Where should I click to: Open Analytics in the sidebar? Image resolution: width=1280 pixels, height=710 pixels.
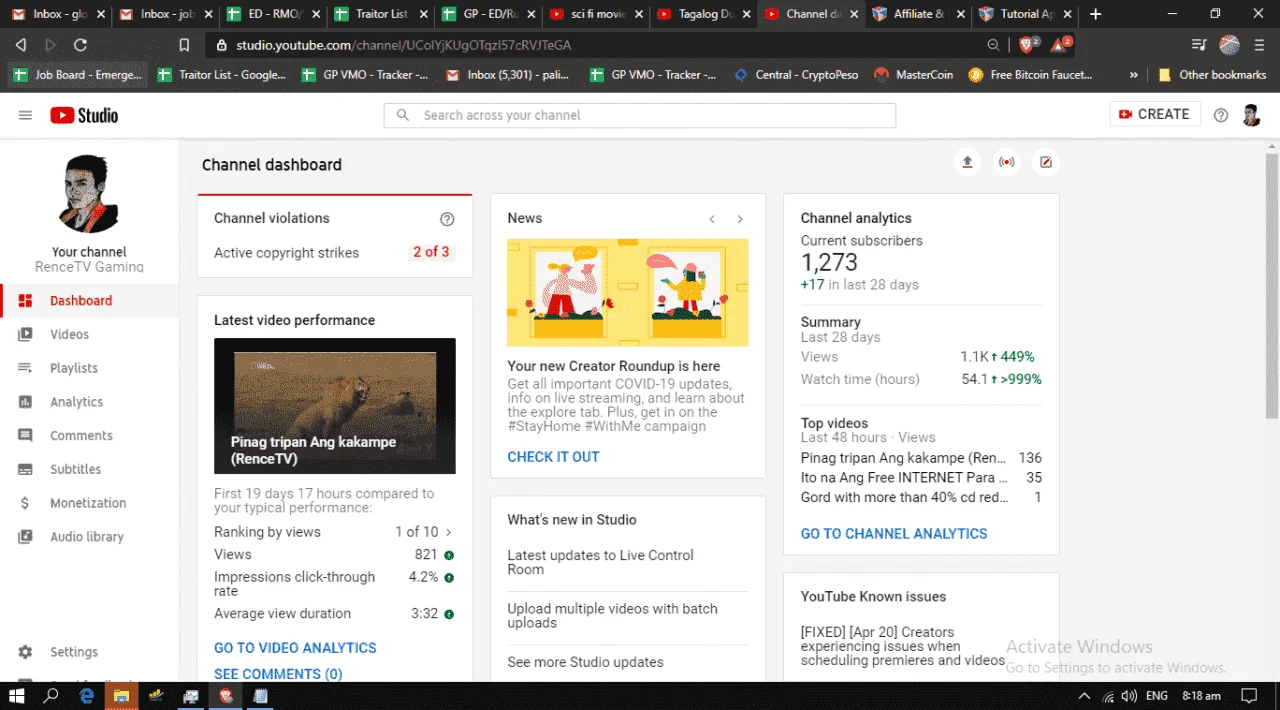[90, 402]
